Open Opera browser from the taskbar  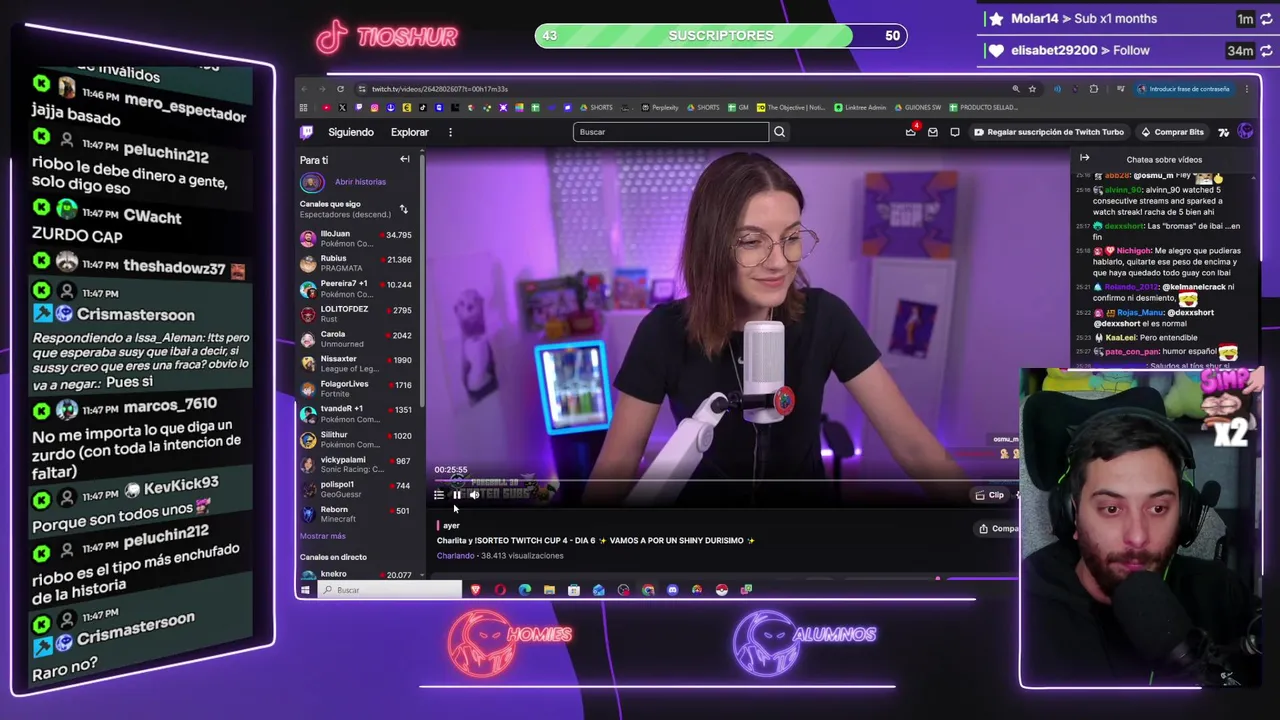tap(500, 590)
